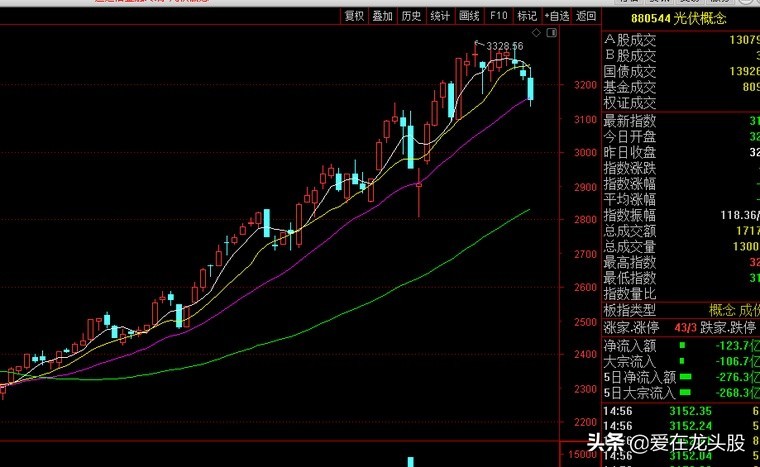
Task: Click the 43/3 advancers value
Action: pos(685,328)
